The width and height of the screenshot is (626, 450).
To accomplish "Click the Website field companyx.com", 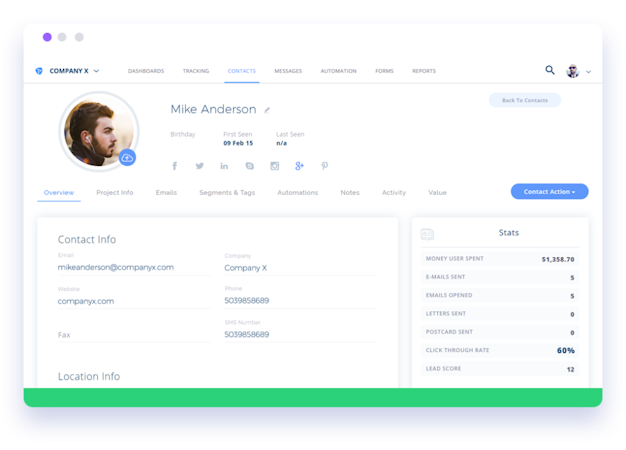I will pos(134,301).
